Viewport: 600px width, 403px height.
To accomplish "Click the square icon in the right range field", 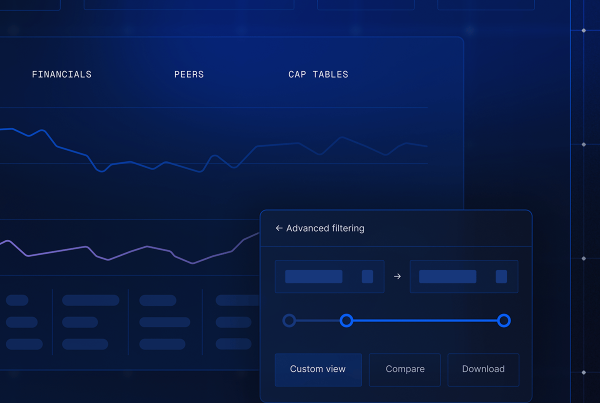I will (x=500, y=276).
